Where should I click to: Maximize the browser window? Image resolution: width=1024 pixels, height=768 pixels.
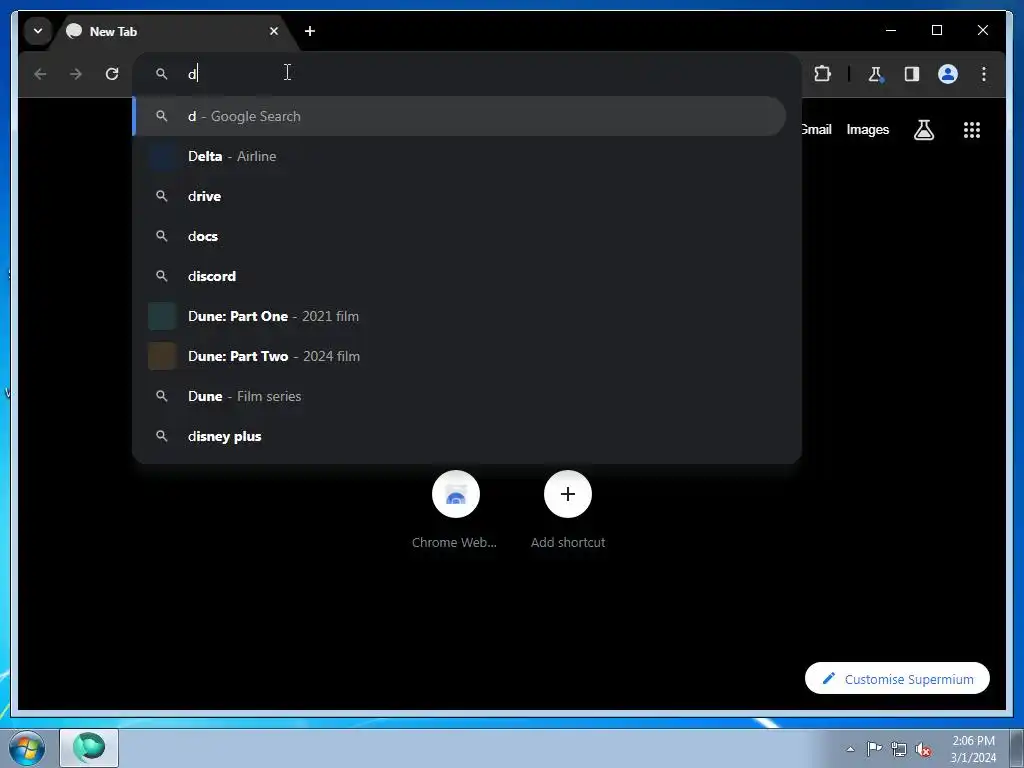point(936,30)
